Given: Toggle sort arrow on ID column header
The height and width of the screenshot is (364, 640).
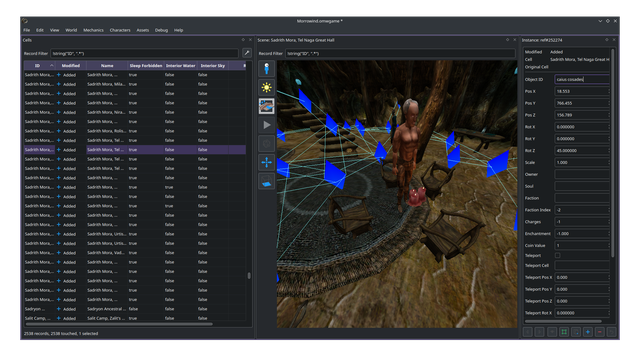Looking at the screenshot, I should (52, 66).
